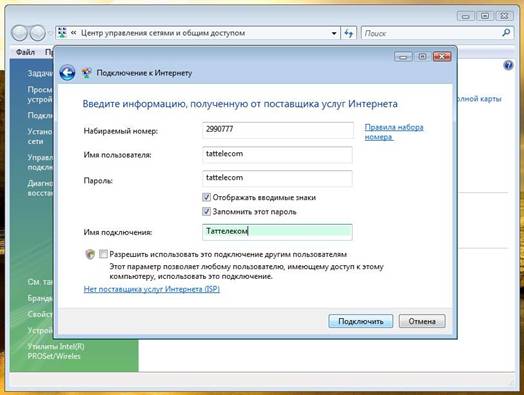Image resolution: width=524 pixels, height=395 pixels.
Task: Refresh the Network Center address bar
Action: (349, 33)
